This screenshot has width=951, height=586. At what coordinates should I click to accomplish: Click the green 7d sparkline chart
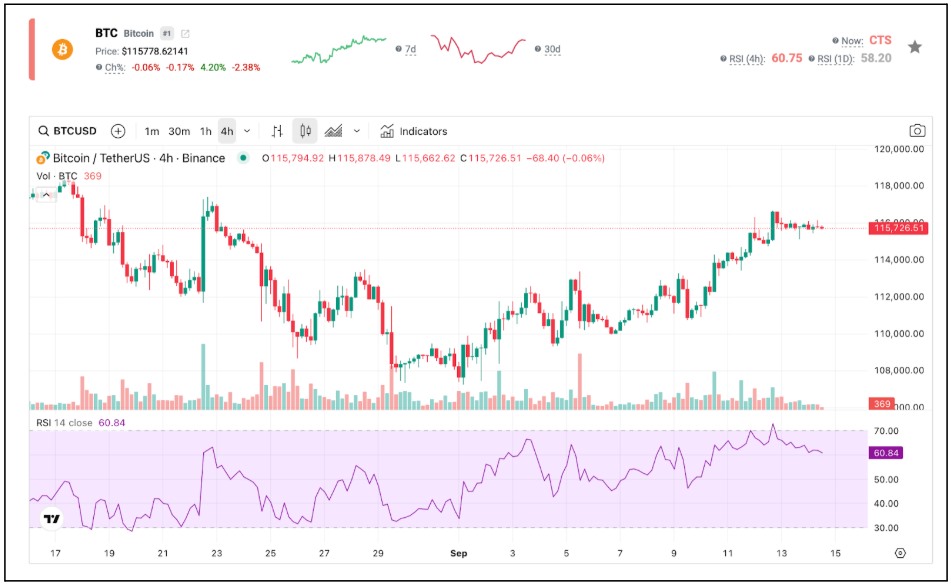pos(338,49)
